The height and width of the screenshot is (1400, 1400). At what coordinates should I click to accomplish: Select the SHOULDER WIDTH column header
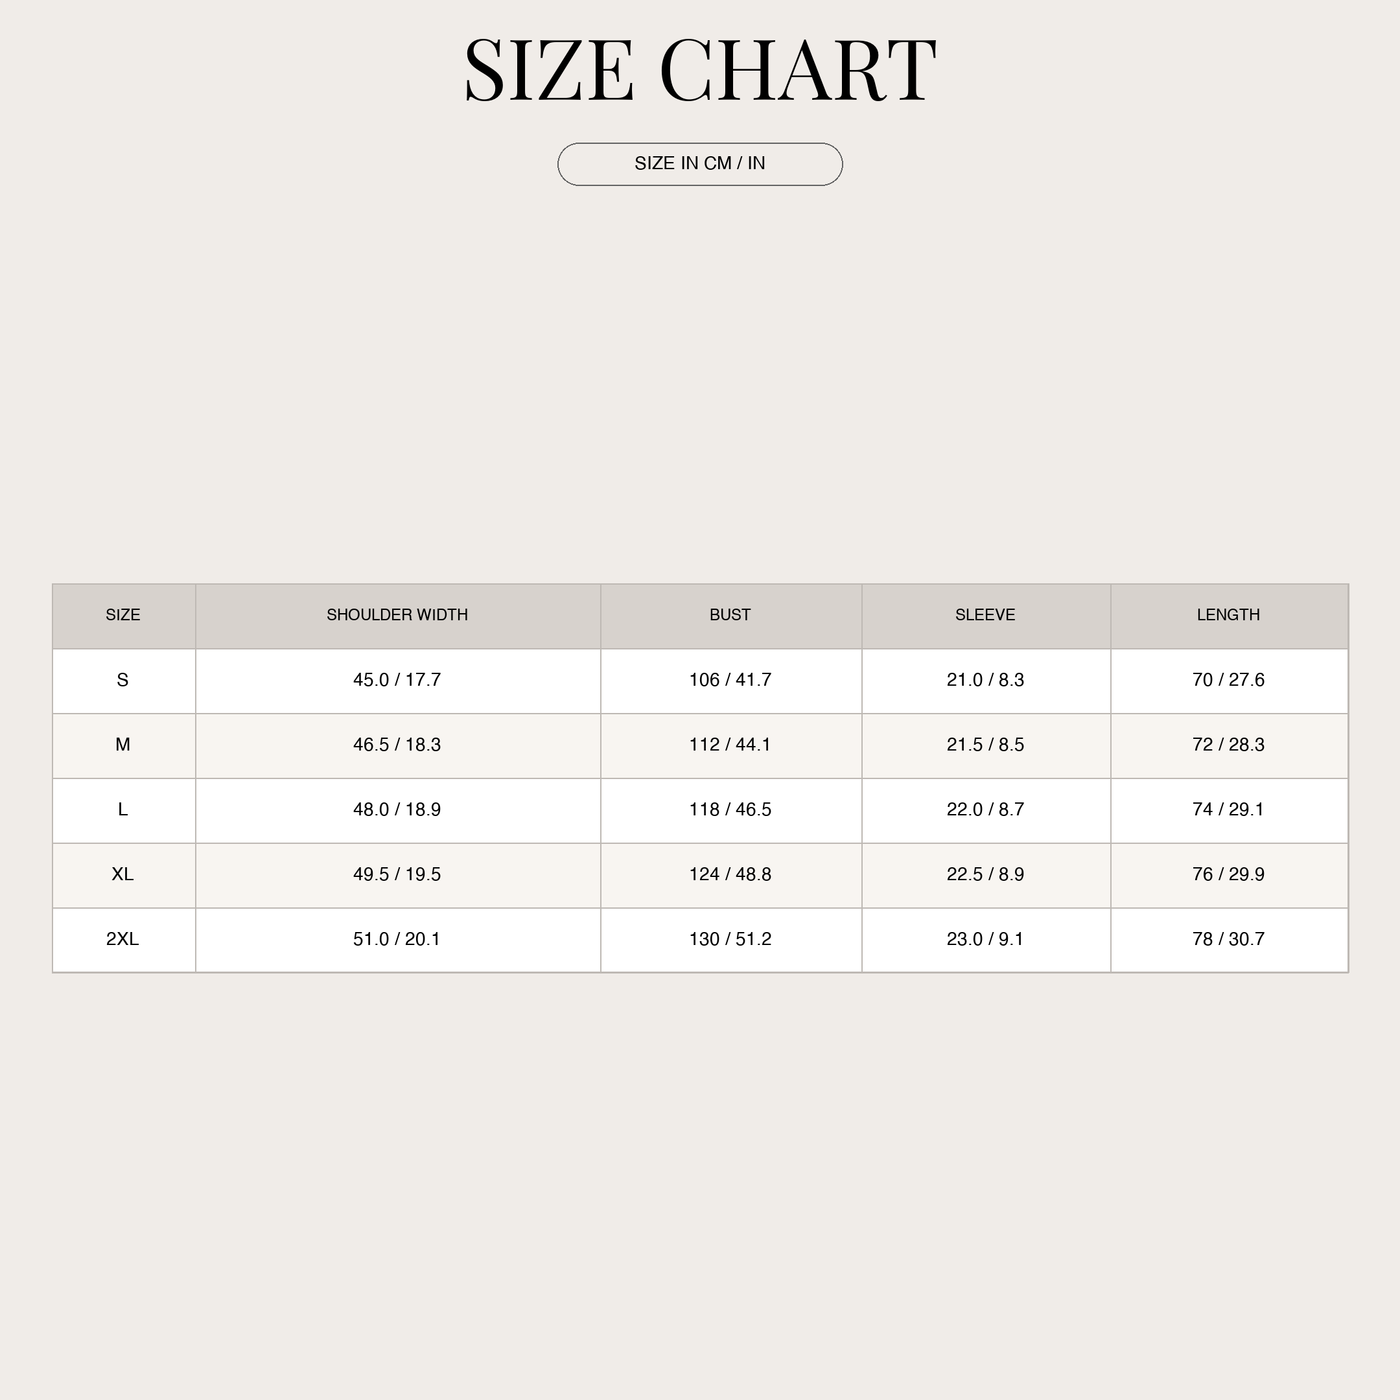tap(397, 615)
